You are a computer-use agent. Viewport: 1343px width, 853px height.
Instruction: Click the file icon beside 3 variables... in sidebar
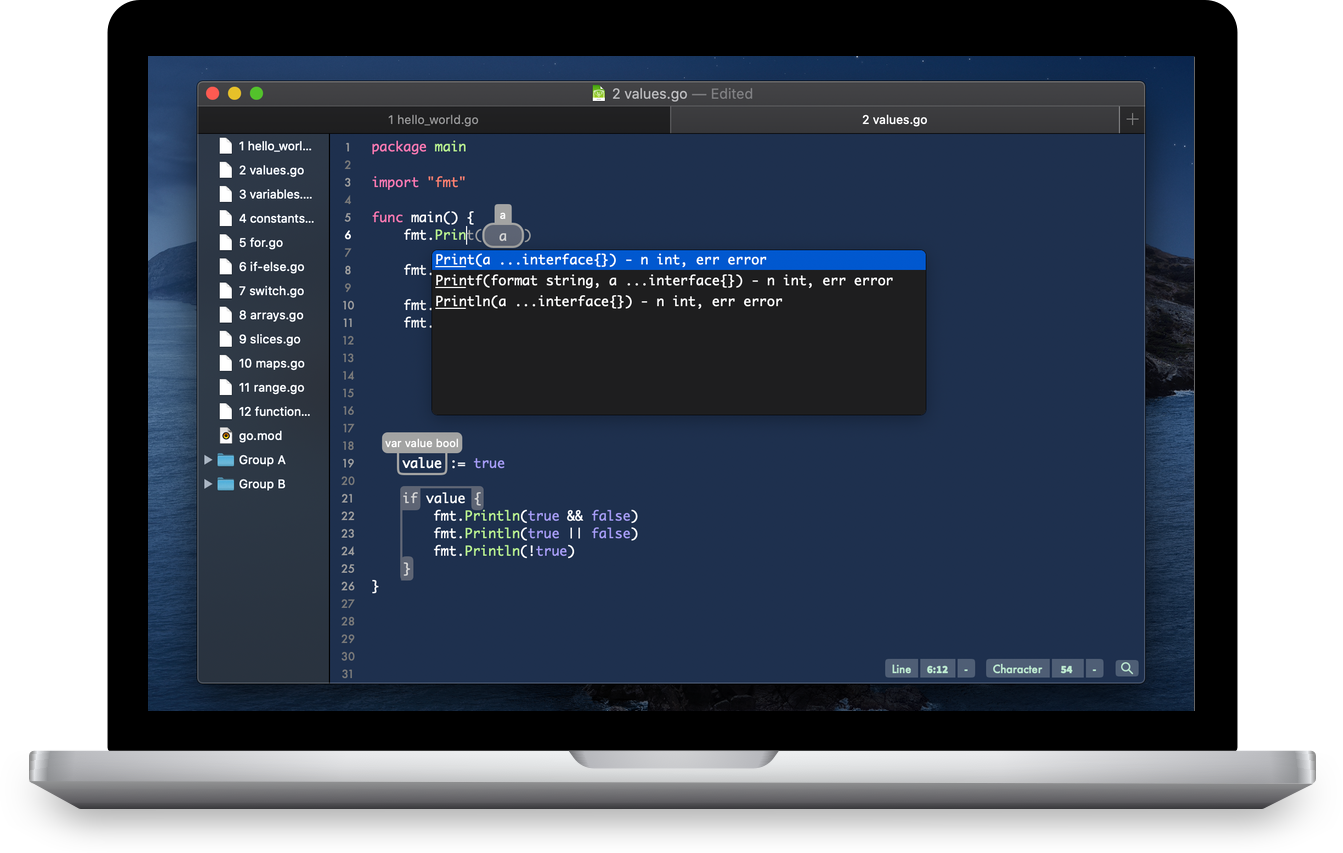click(226, 194)
